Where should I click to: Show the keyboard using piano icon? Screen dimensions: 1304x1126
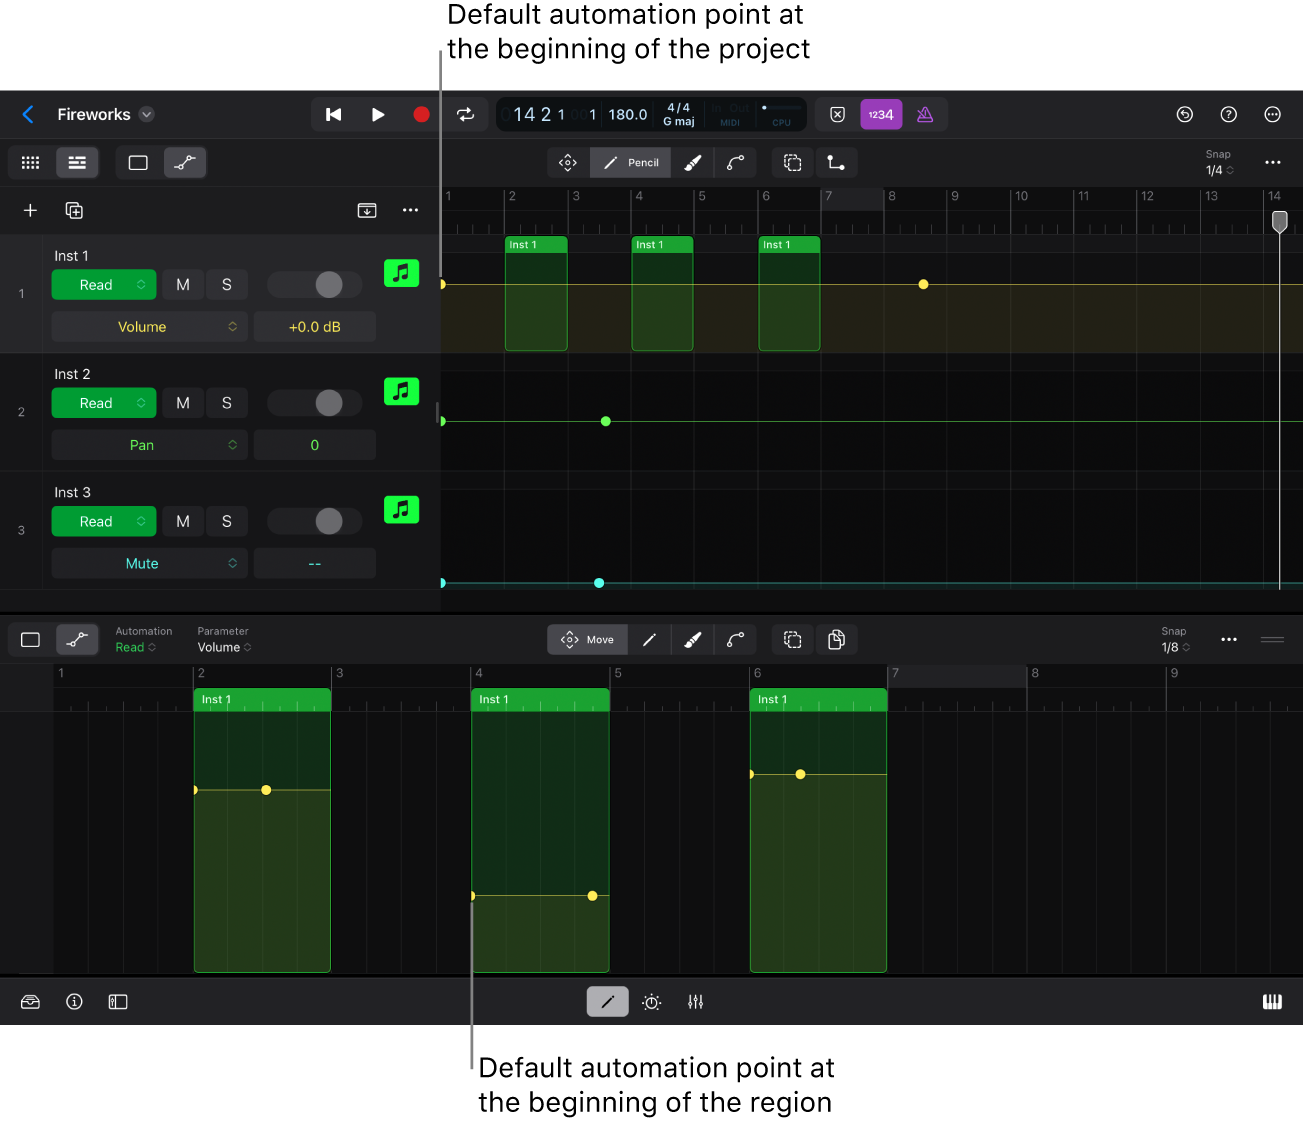tap(1272, 1002)
